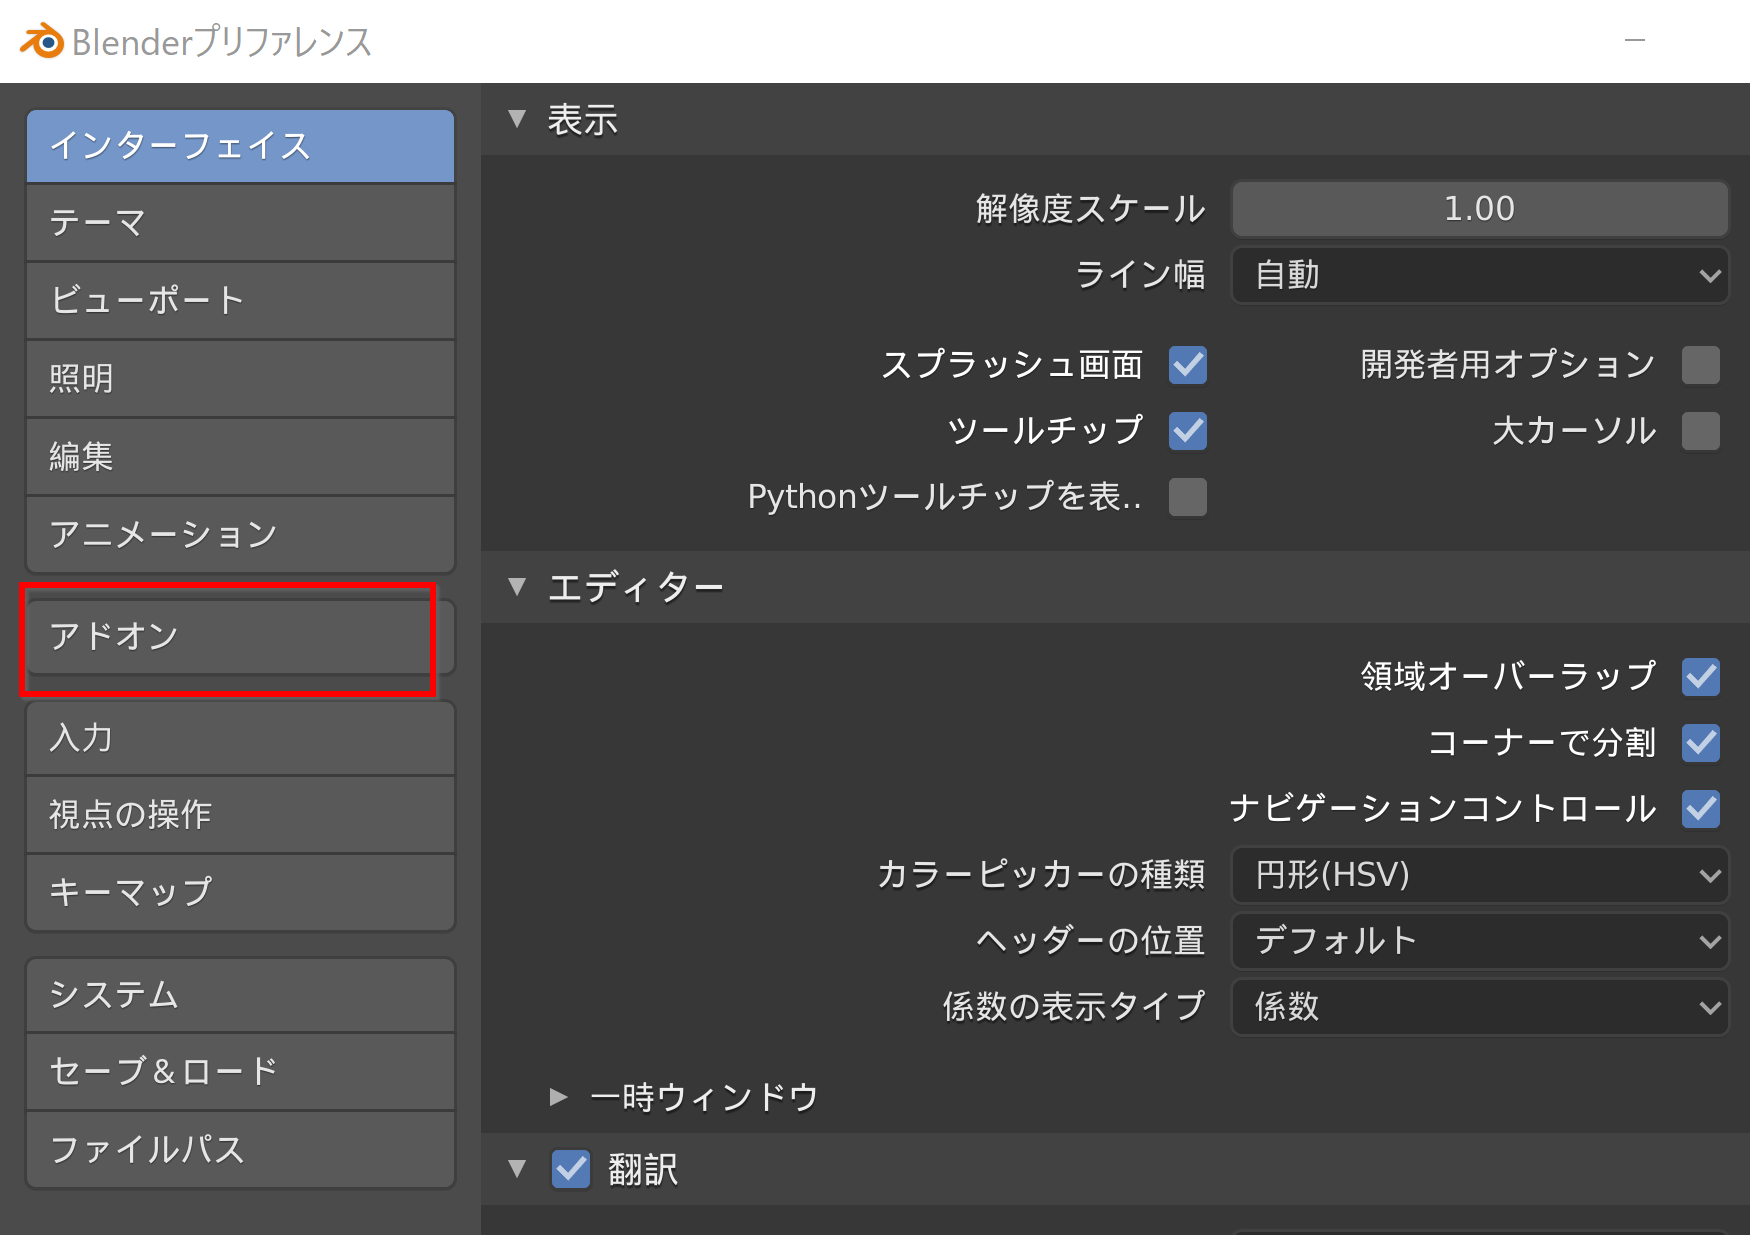1750x1235 pixels.
Task: Expand the 一時ウィンドウ subpanel
Action: pos(558,1097)
